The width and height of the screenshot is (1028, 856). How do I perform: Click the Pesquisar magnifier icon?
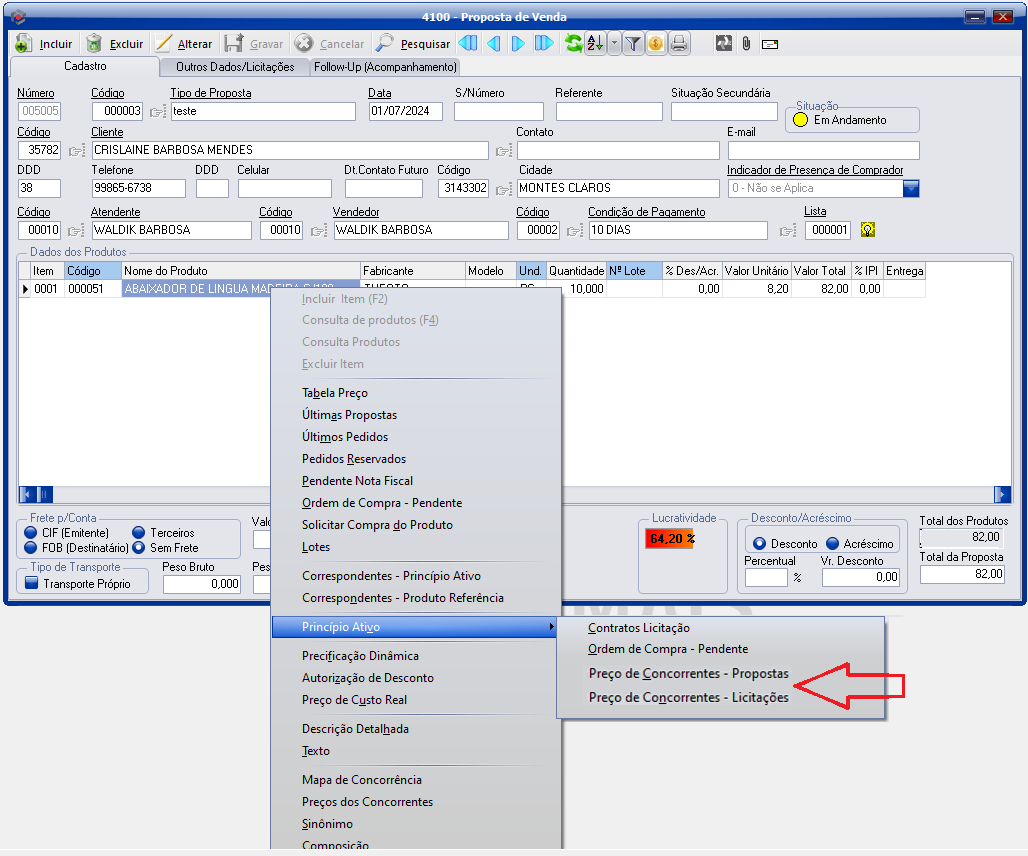click(x=385, y=44)
